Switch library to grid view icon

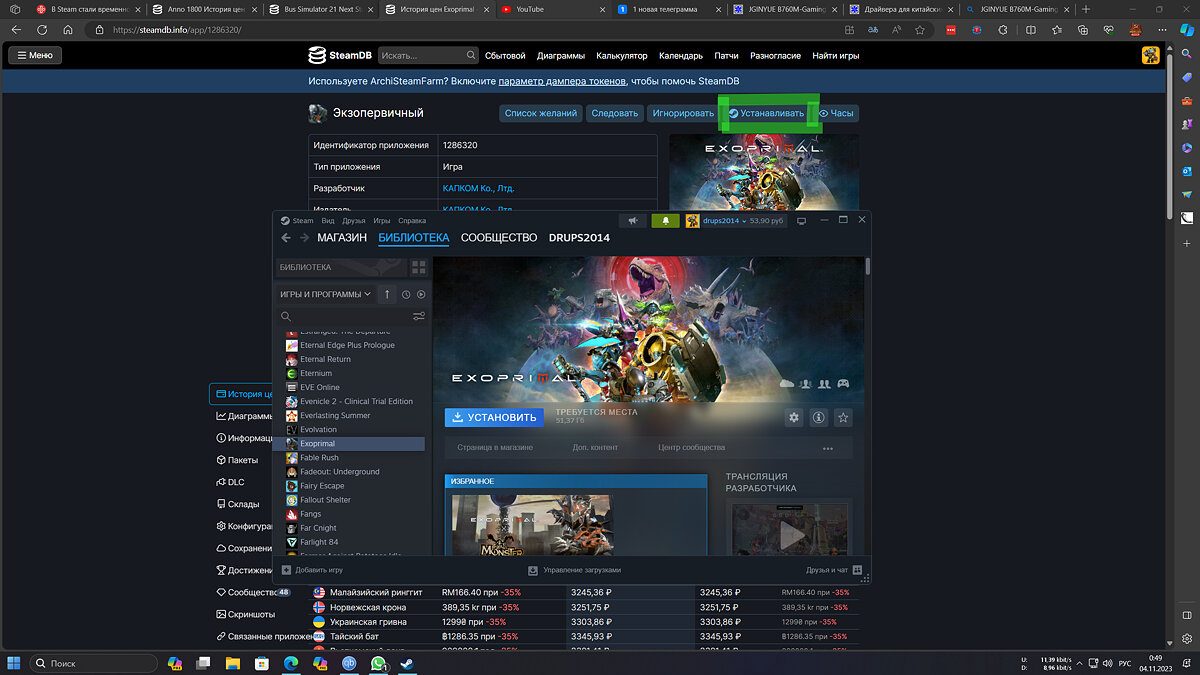pyautogui.click(x=419, y=267)
